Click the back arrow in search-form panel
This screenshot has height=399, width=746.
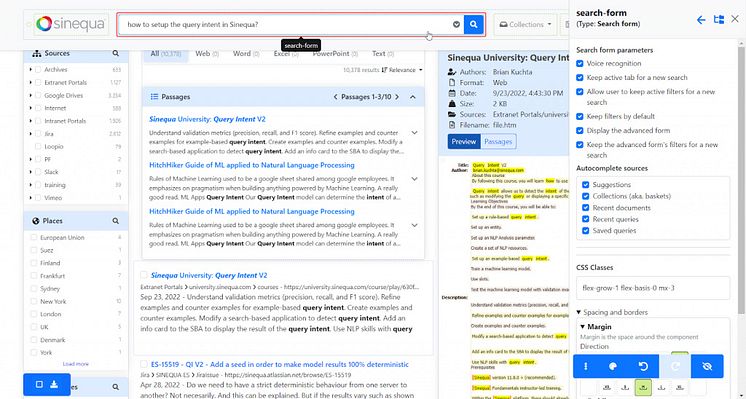coord(701,19)
